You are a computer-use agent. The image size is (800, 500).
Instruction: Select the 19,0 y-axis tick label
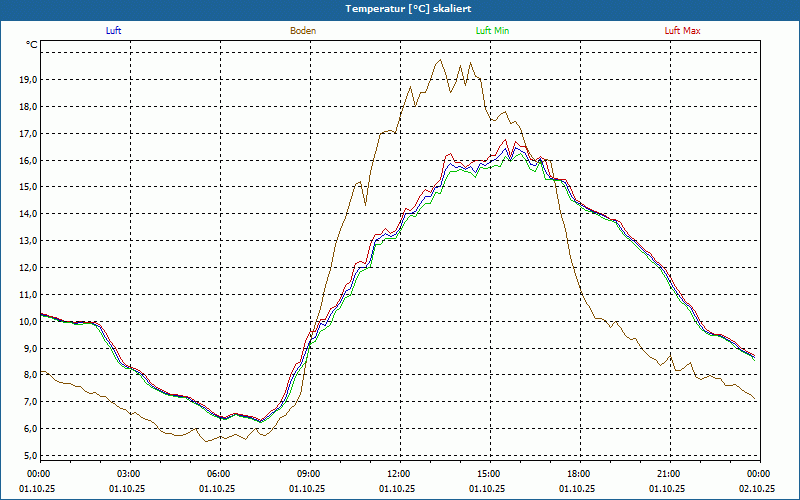pyautogui.click(x=27, y=79)
